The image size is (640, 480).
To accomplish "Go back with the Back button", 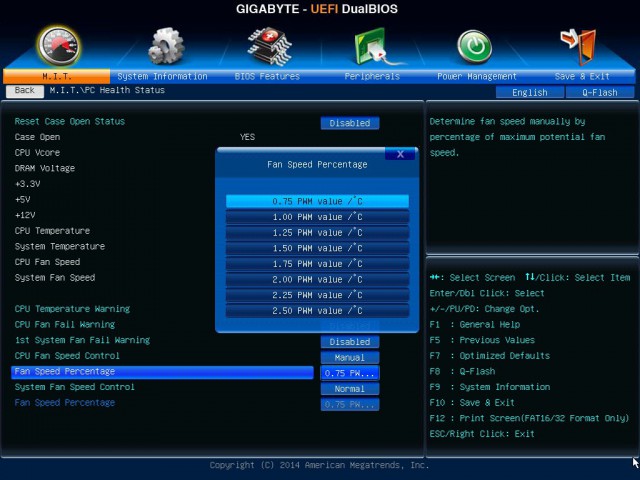I will 24,91.
